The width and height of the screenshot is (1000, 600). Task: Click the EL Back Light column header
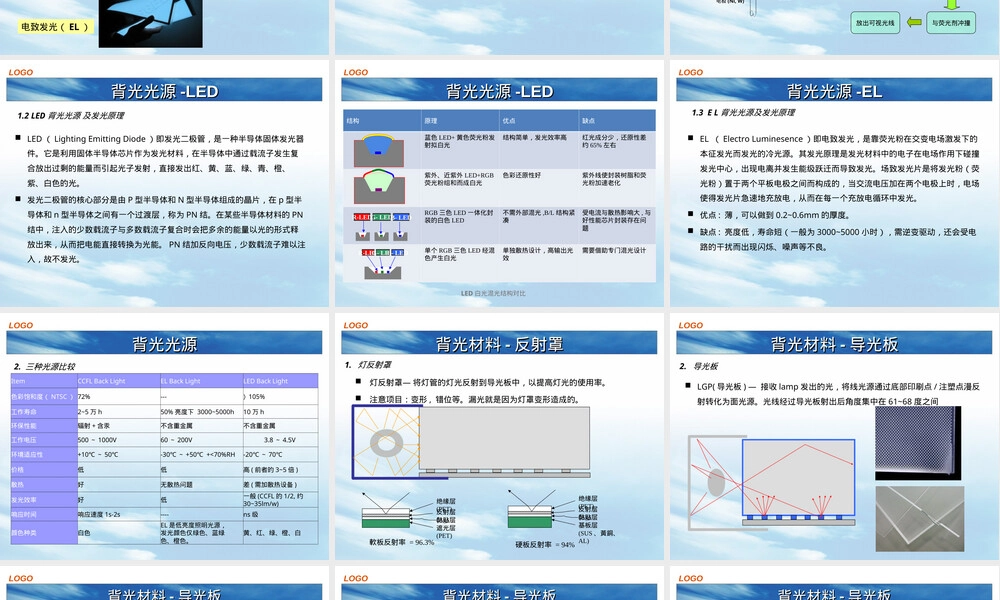pos(201,381)
